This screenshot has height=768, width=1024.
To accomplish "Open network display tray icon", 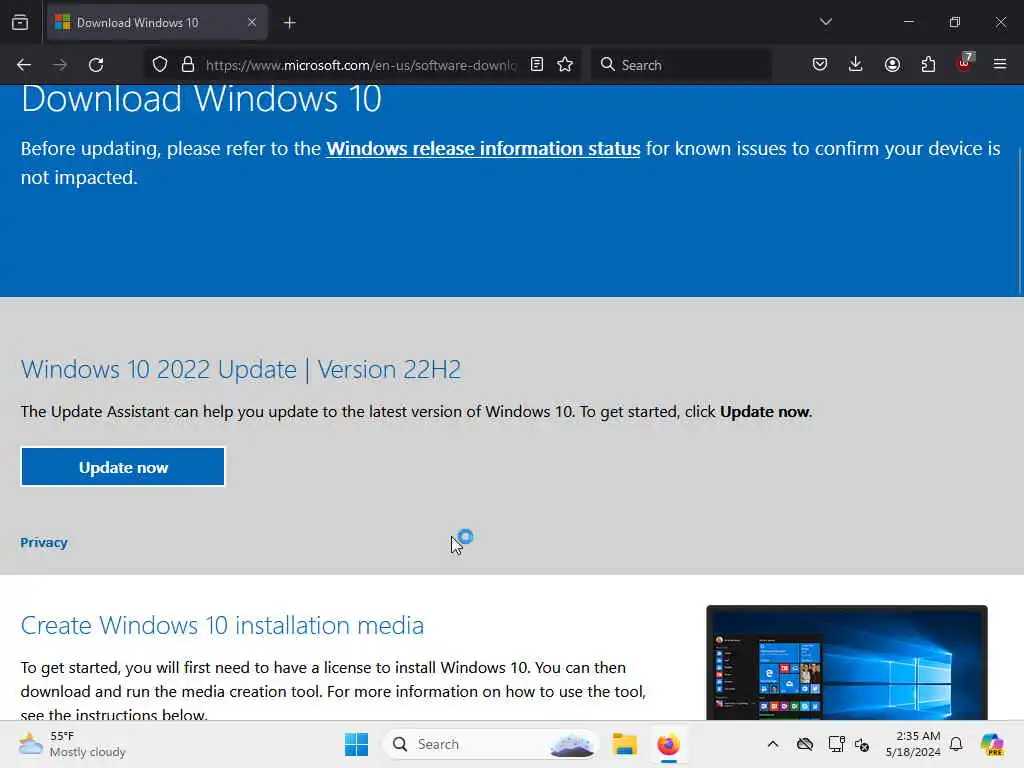I will [837, 744].
